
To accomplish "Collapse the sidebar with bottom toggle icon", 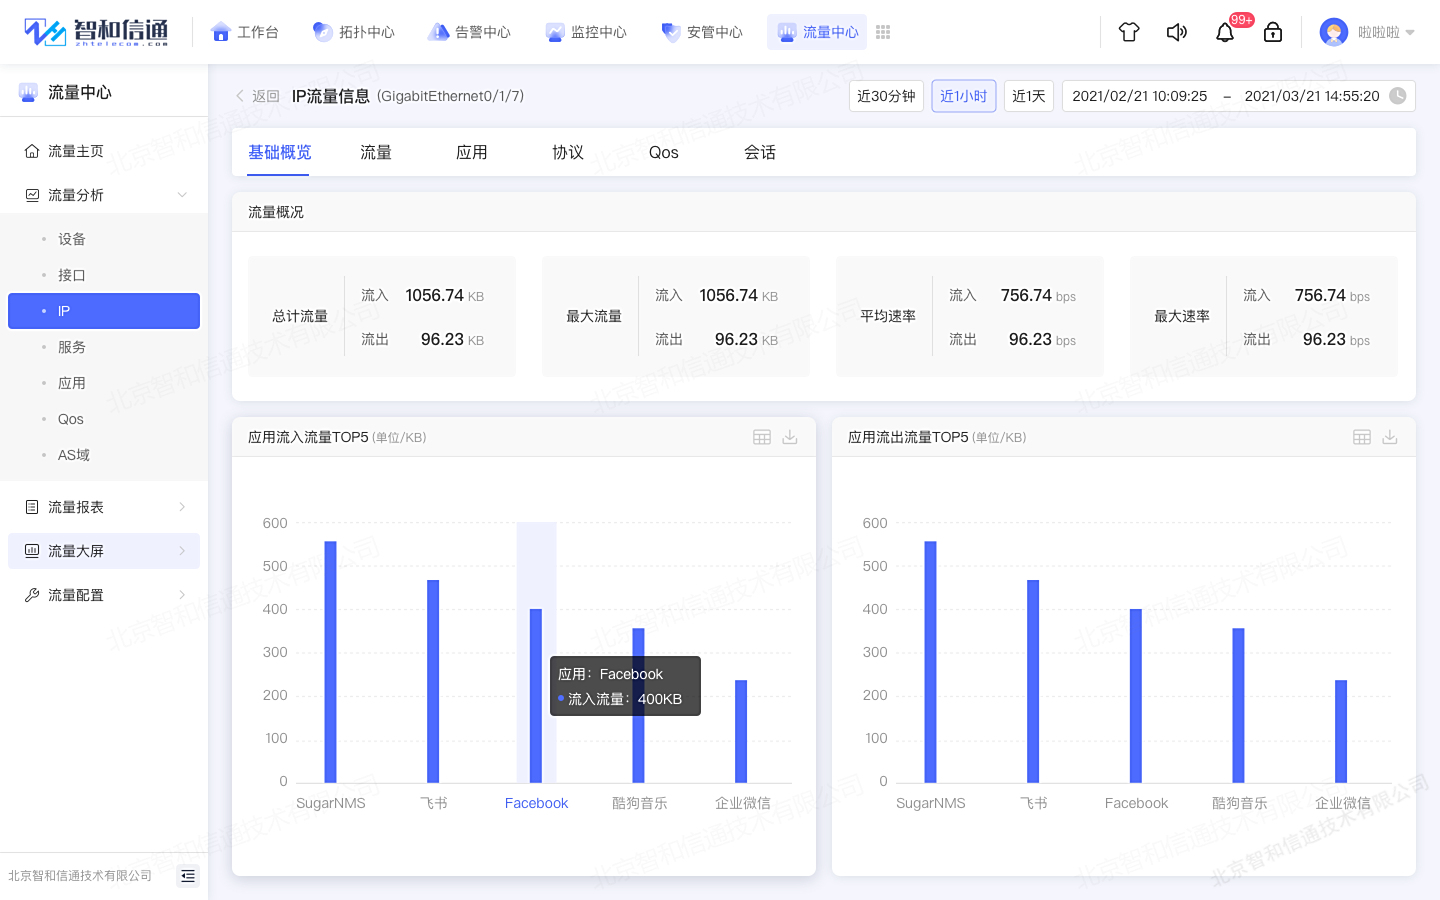I will (x=188, y=876).
